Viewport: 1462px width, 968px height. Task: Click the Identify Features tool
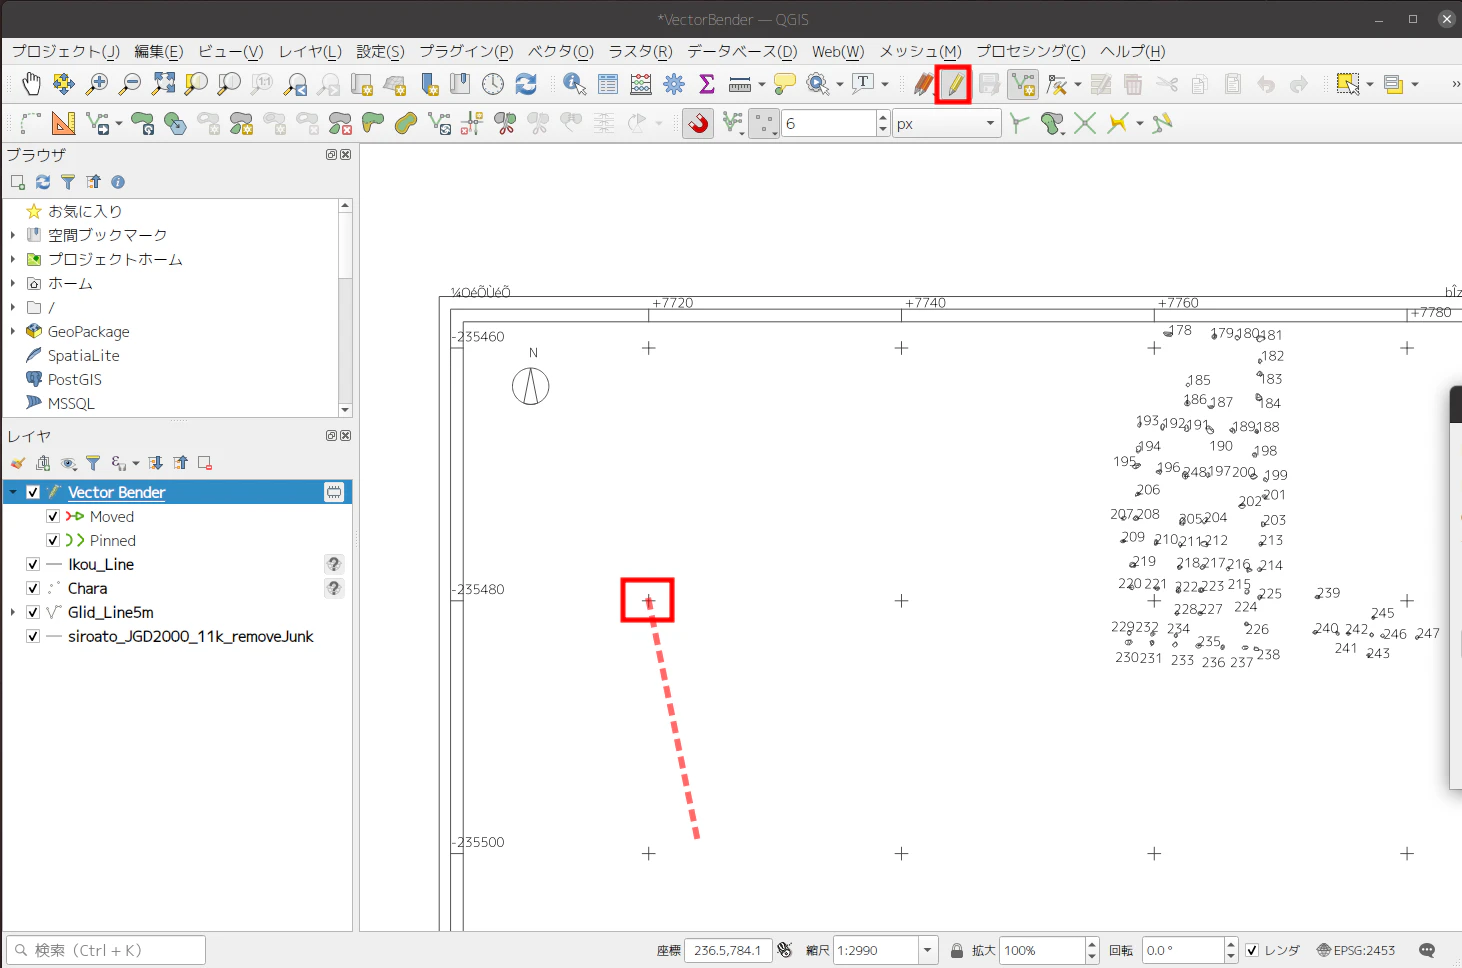[575, 84]
